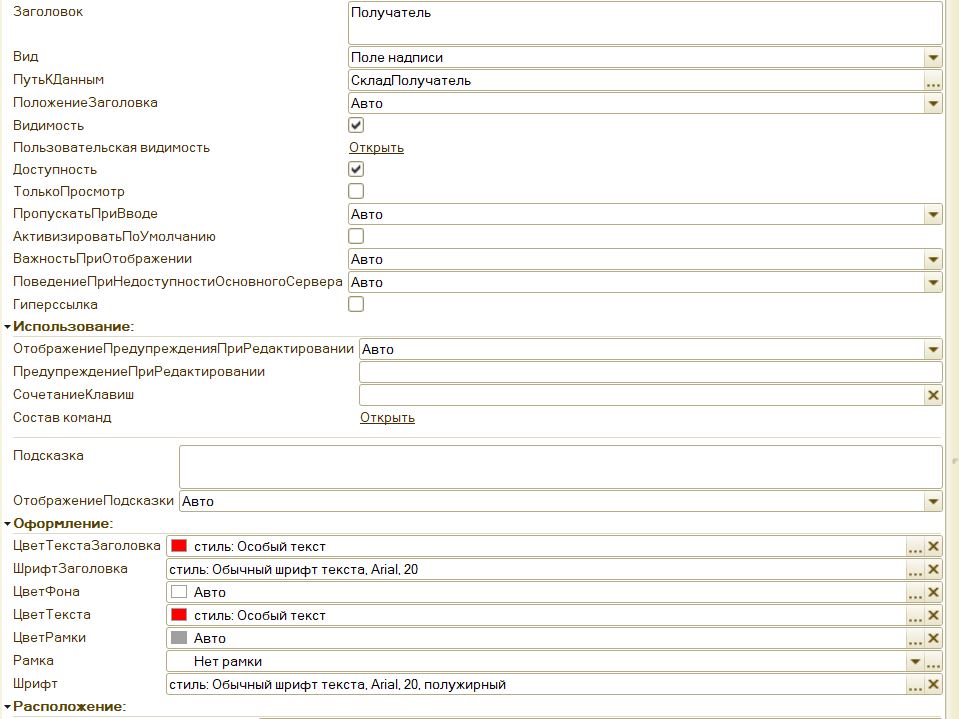959x719 pixels.
Task: Open ellipsis picker for ПутьКДанным
Action: pos(933,81)
